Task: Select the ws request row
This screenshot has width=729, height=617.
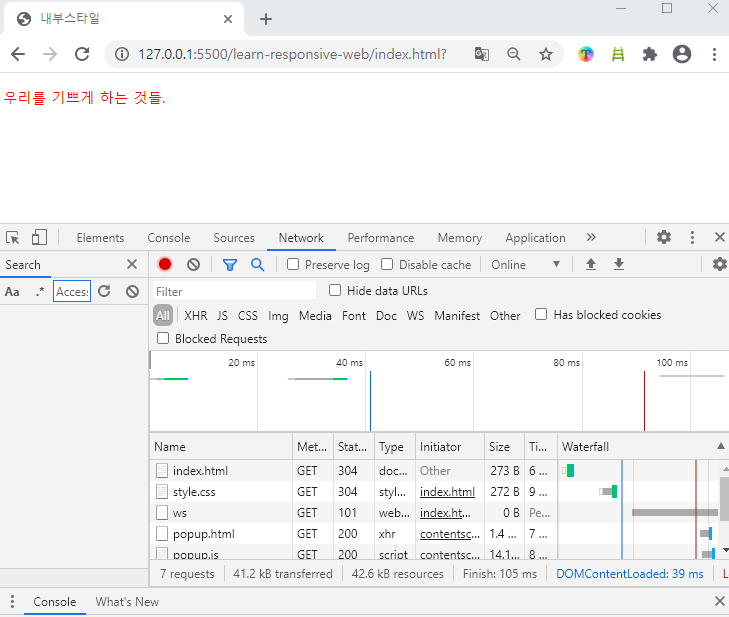Action: pos(353,513)
